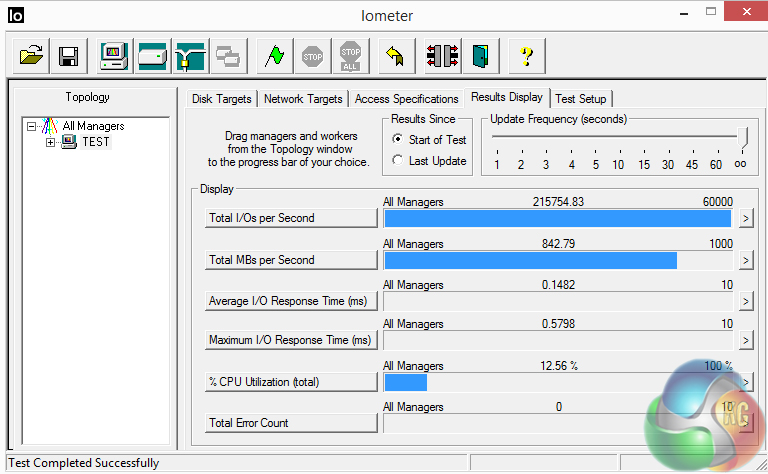Click Total I/Os per Second button
768x474 pixels.
click(x=291, y=218)
